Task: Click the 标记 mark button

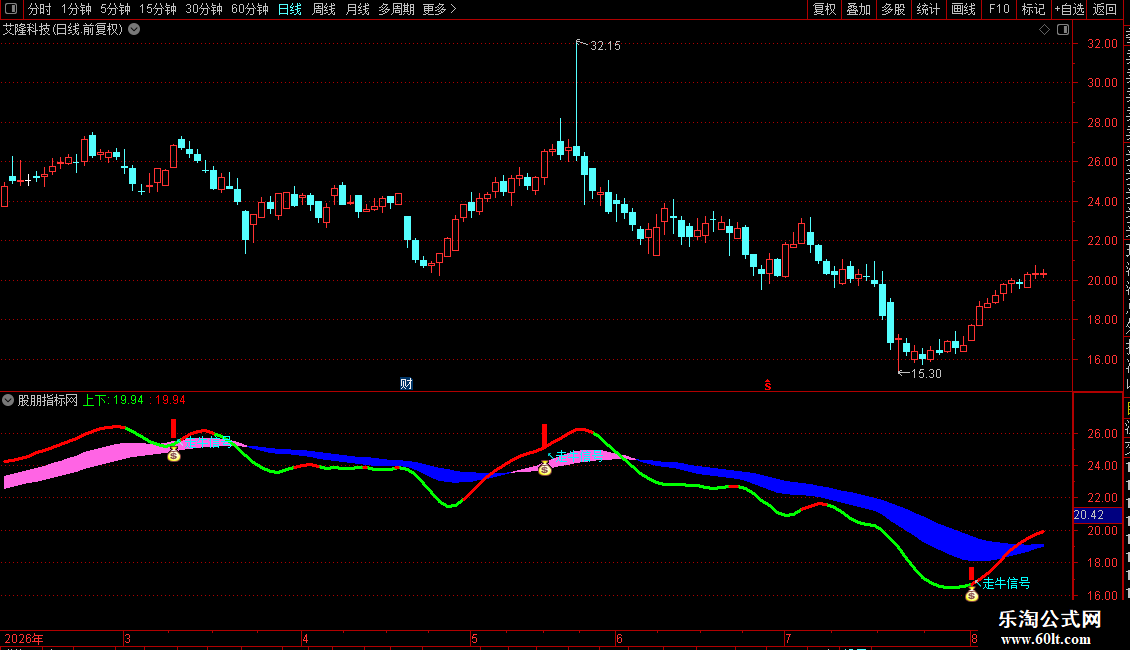Action: pos(1033,9)
